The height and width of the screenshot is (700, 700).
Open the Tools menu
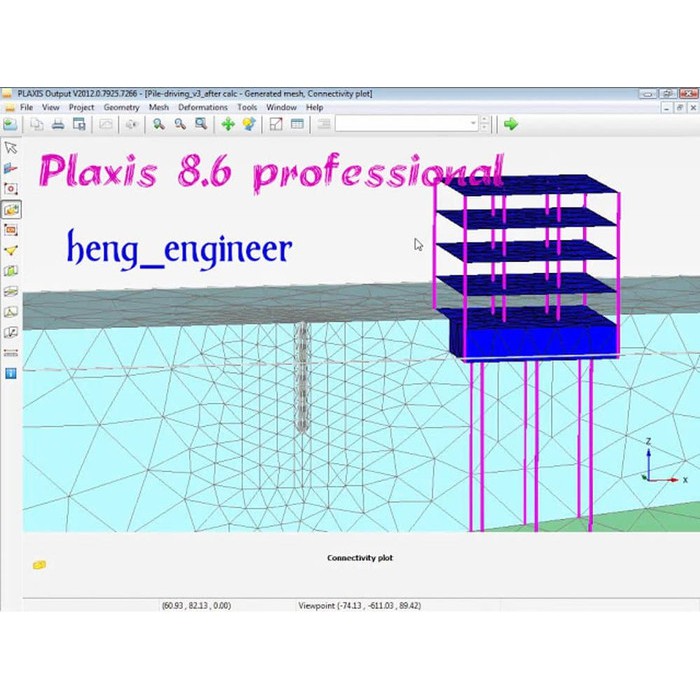(x=247, y=108)
